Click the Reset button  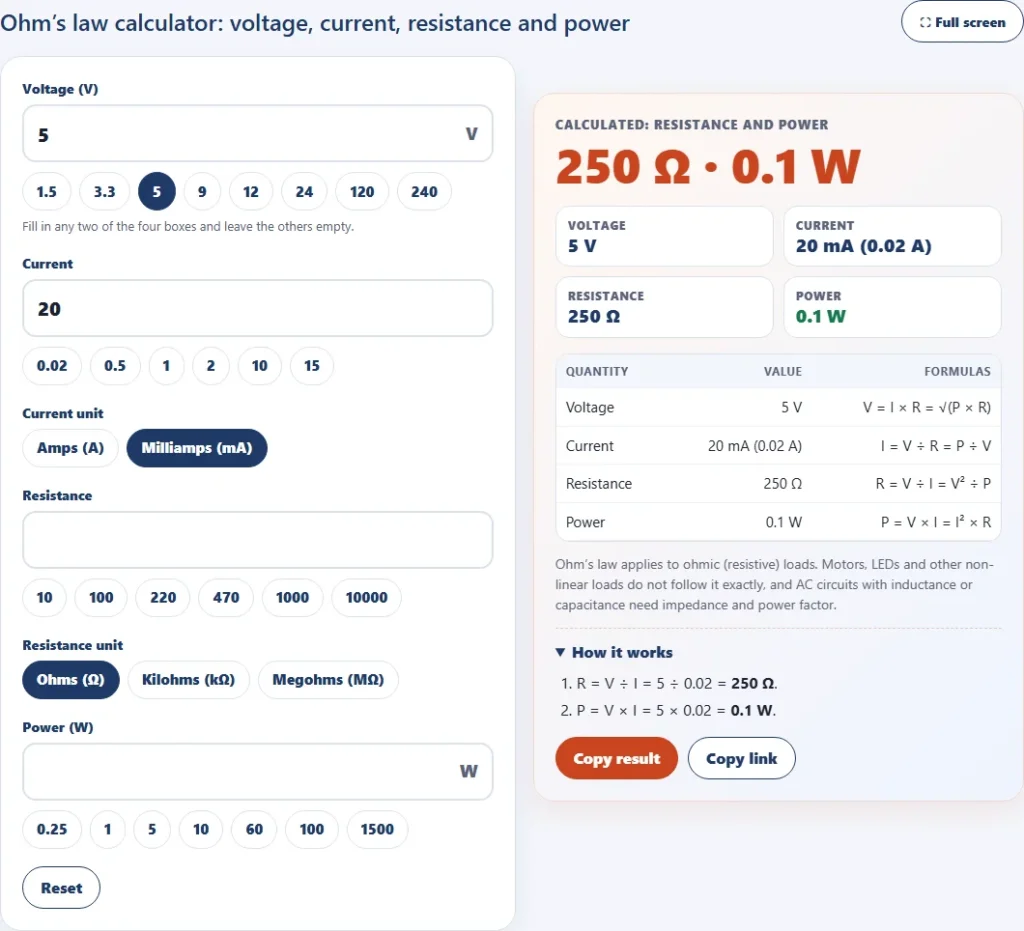(x=61, y=887)
